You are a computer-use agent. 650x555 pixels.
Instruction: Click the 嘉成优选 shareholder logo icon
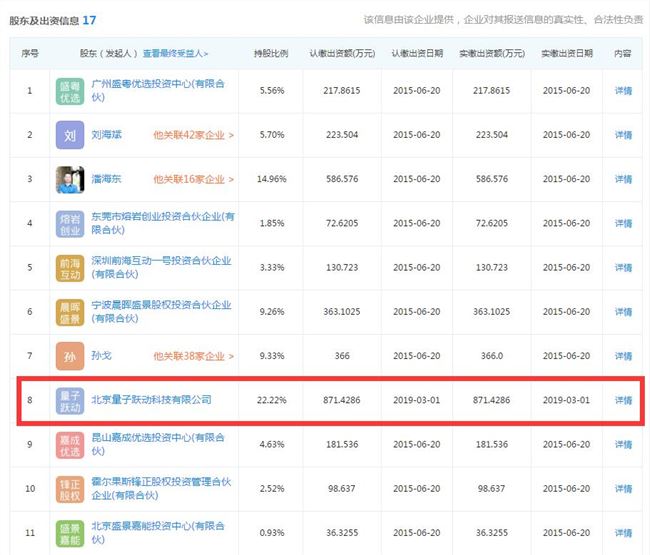coord(70,445)
